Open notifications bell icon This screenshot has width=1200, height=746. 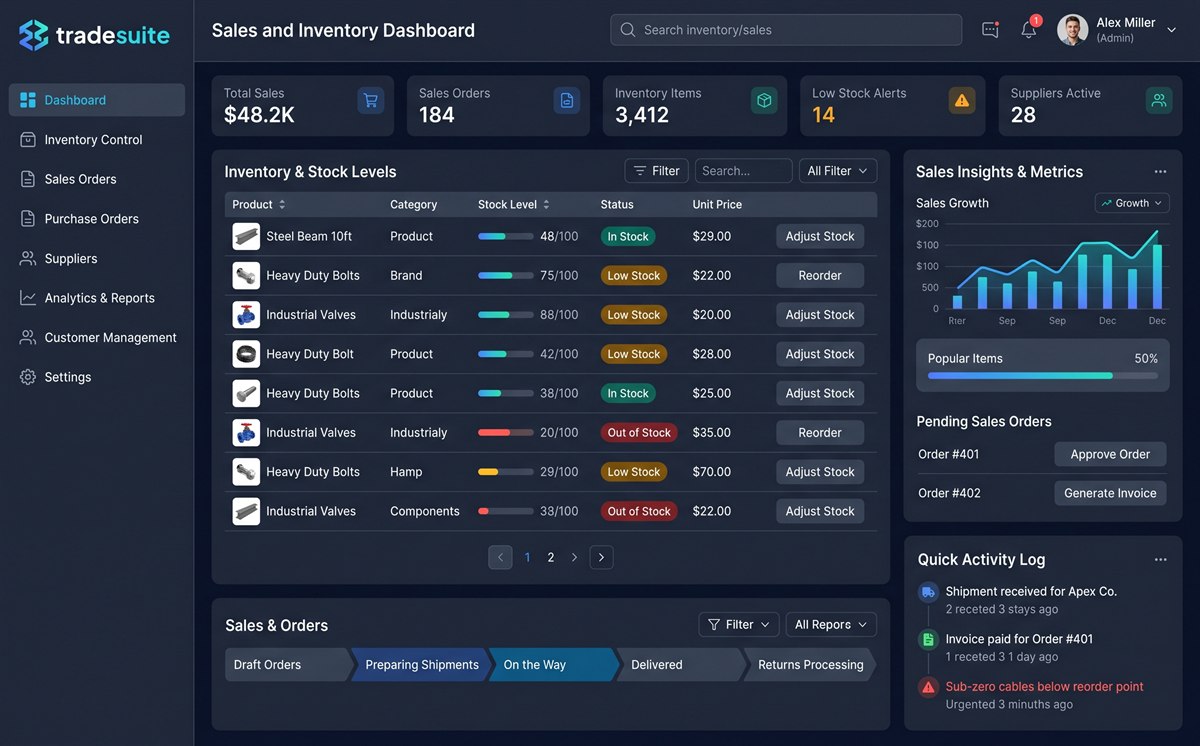tap(1029, 30)
